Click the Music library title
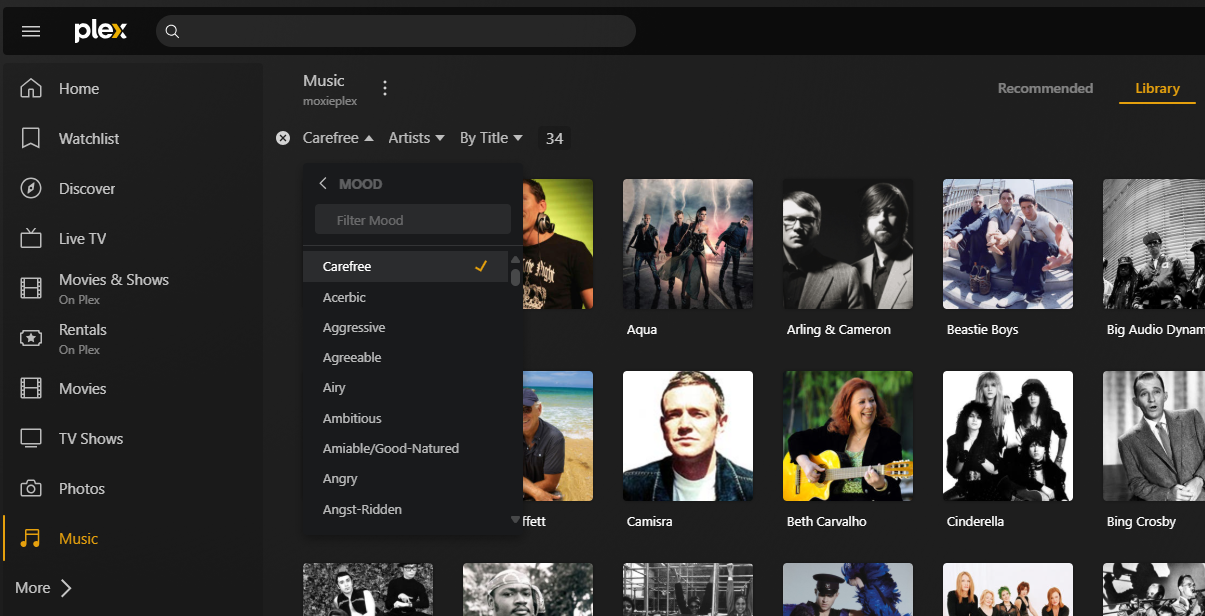Image resolution: width=1205 pixels, height=616 pixels. 324,80
